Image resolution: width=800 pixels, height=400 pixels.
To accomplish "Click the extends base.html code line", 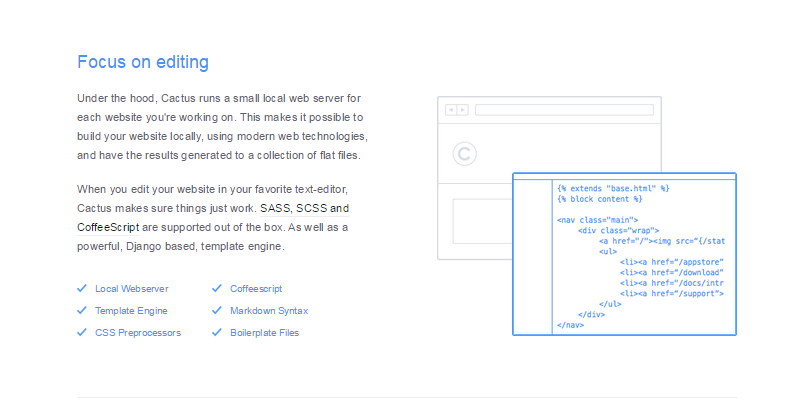I will (612, 188).
